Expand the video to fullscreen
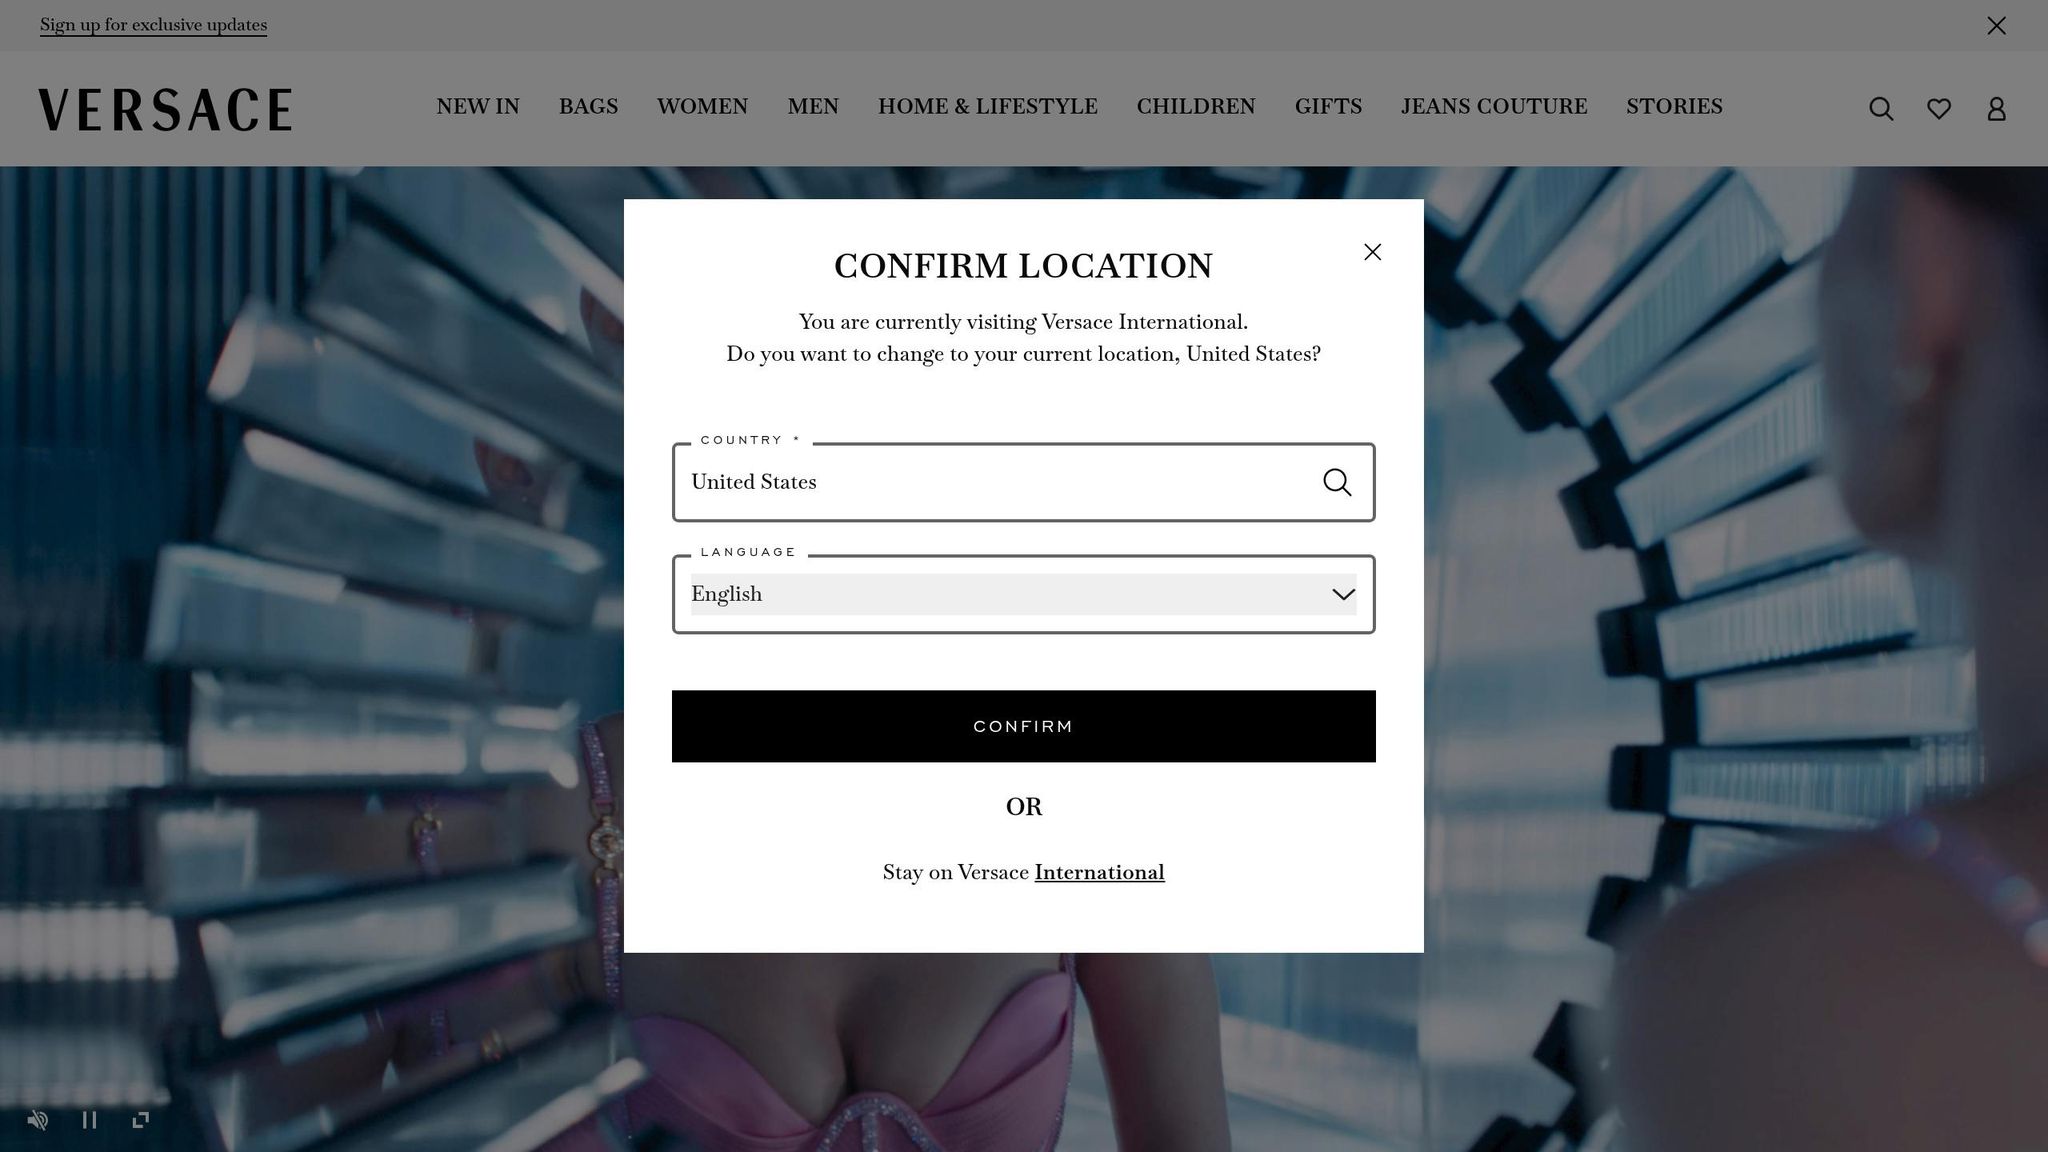The height and width of the screenshot is (1152, 2048). pyautogui.click(x=141, y=1120)
